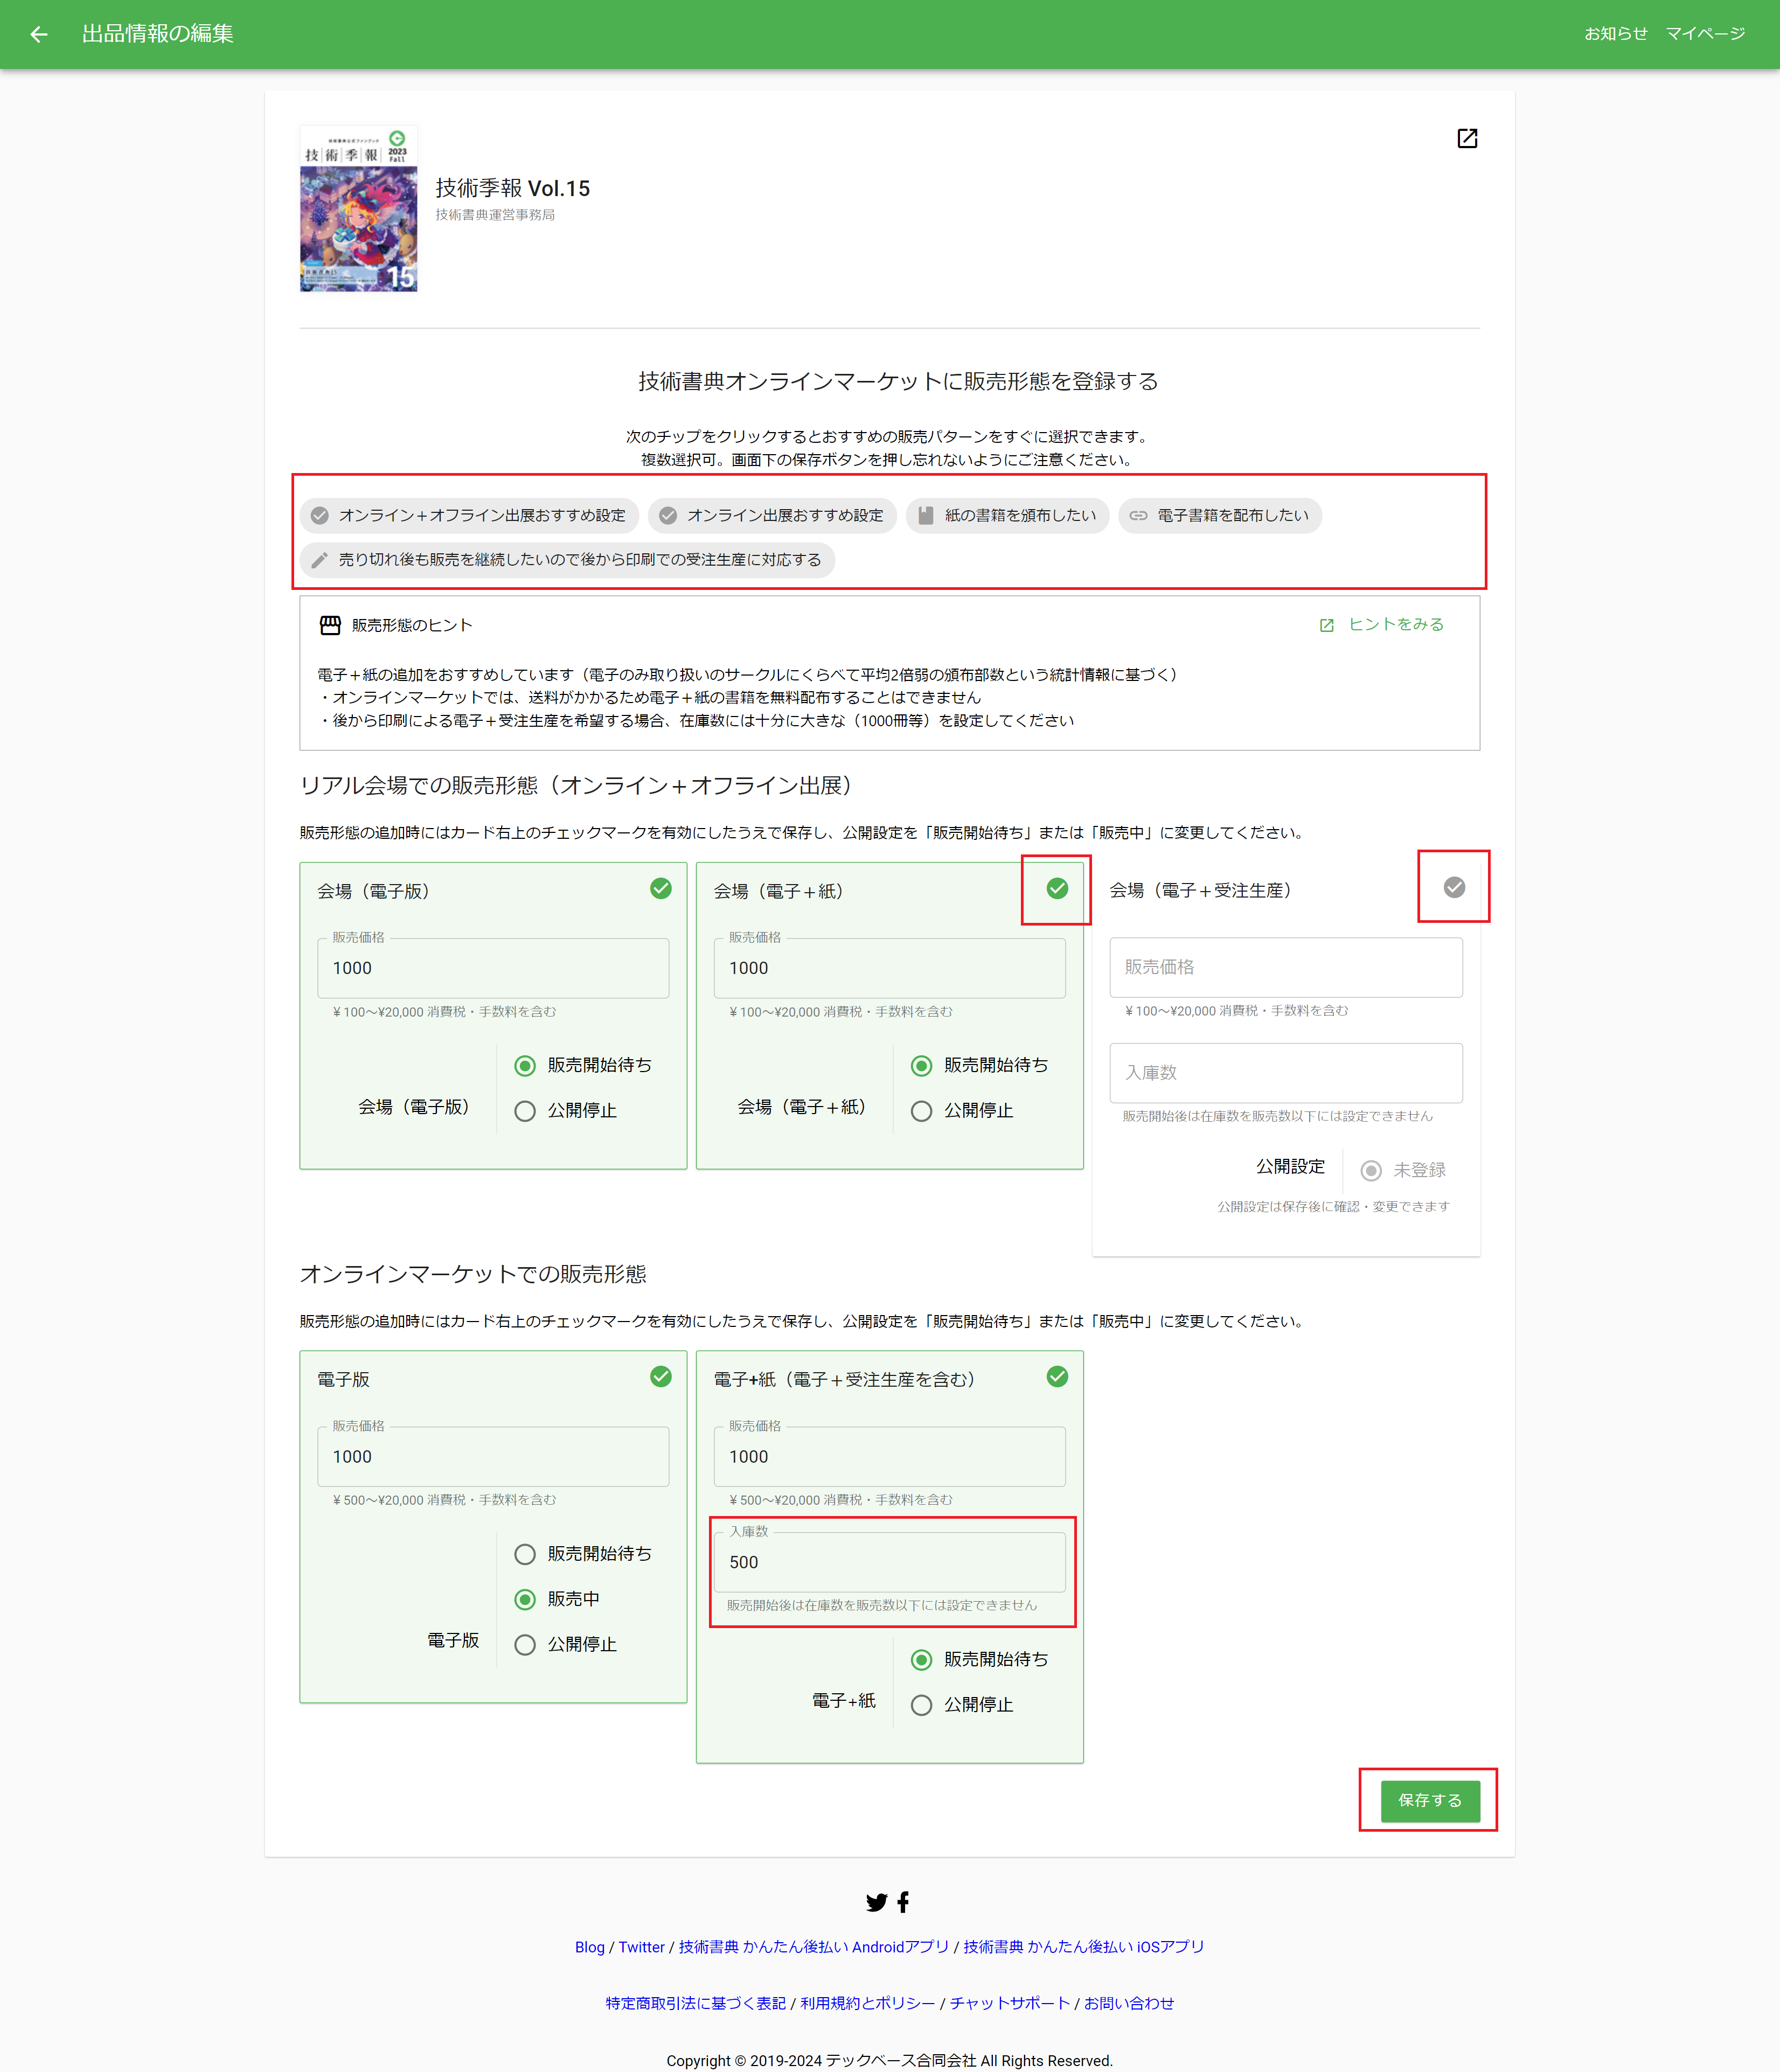
Task: Open the listing in a new window icon
Action: pos(1467,138)
